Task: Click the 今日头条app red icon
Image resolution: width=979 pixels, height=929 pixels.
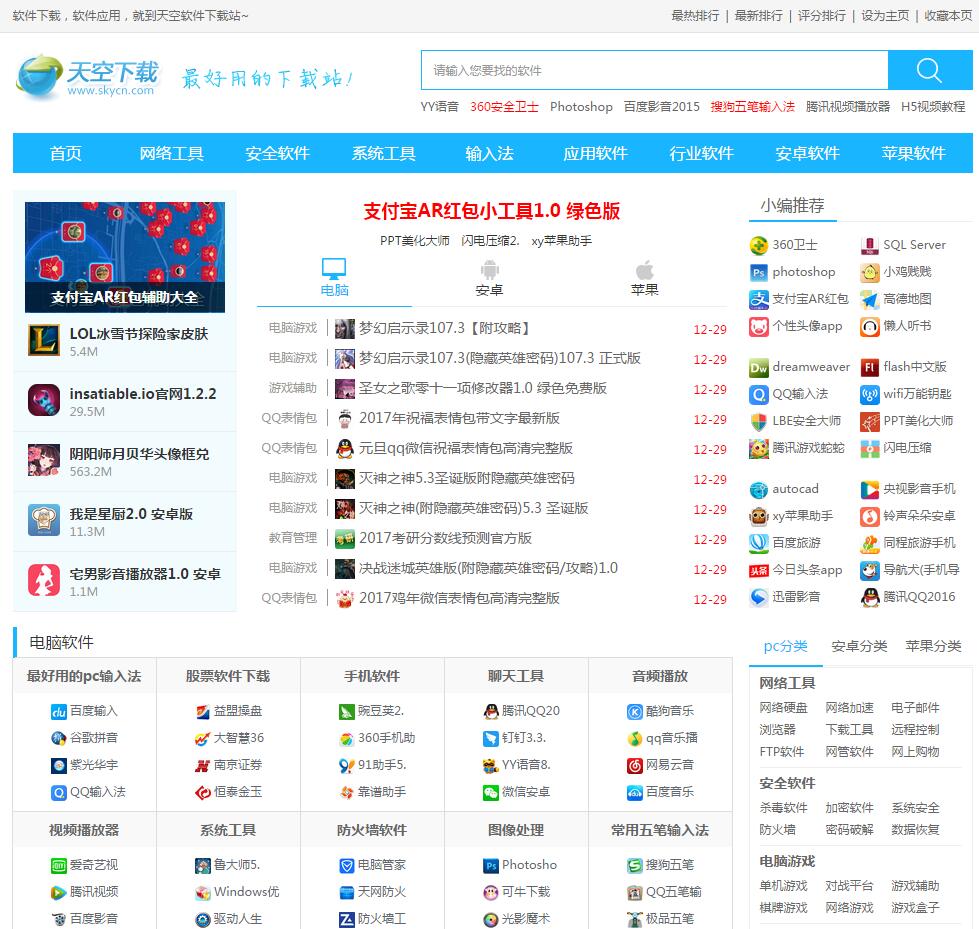Action: pos(759,571)
